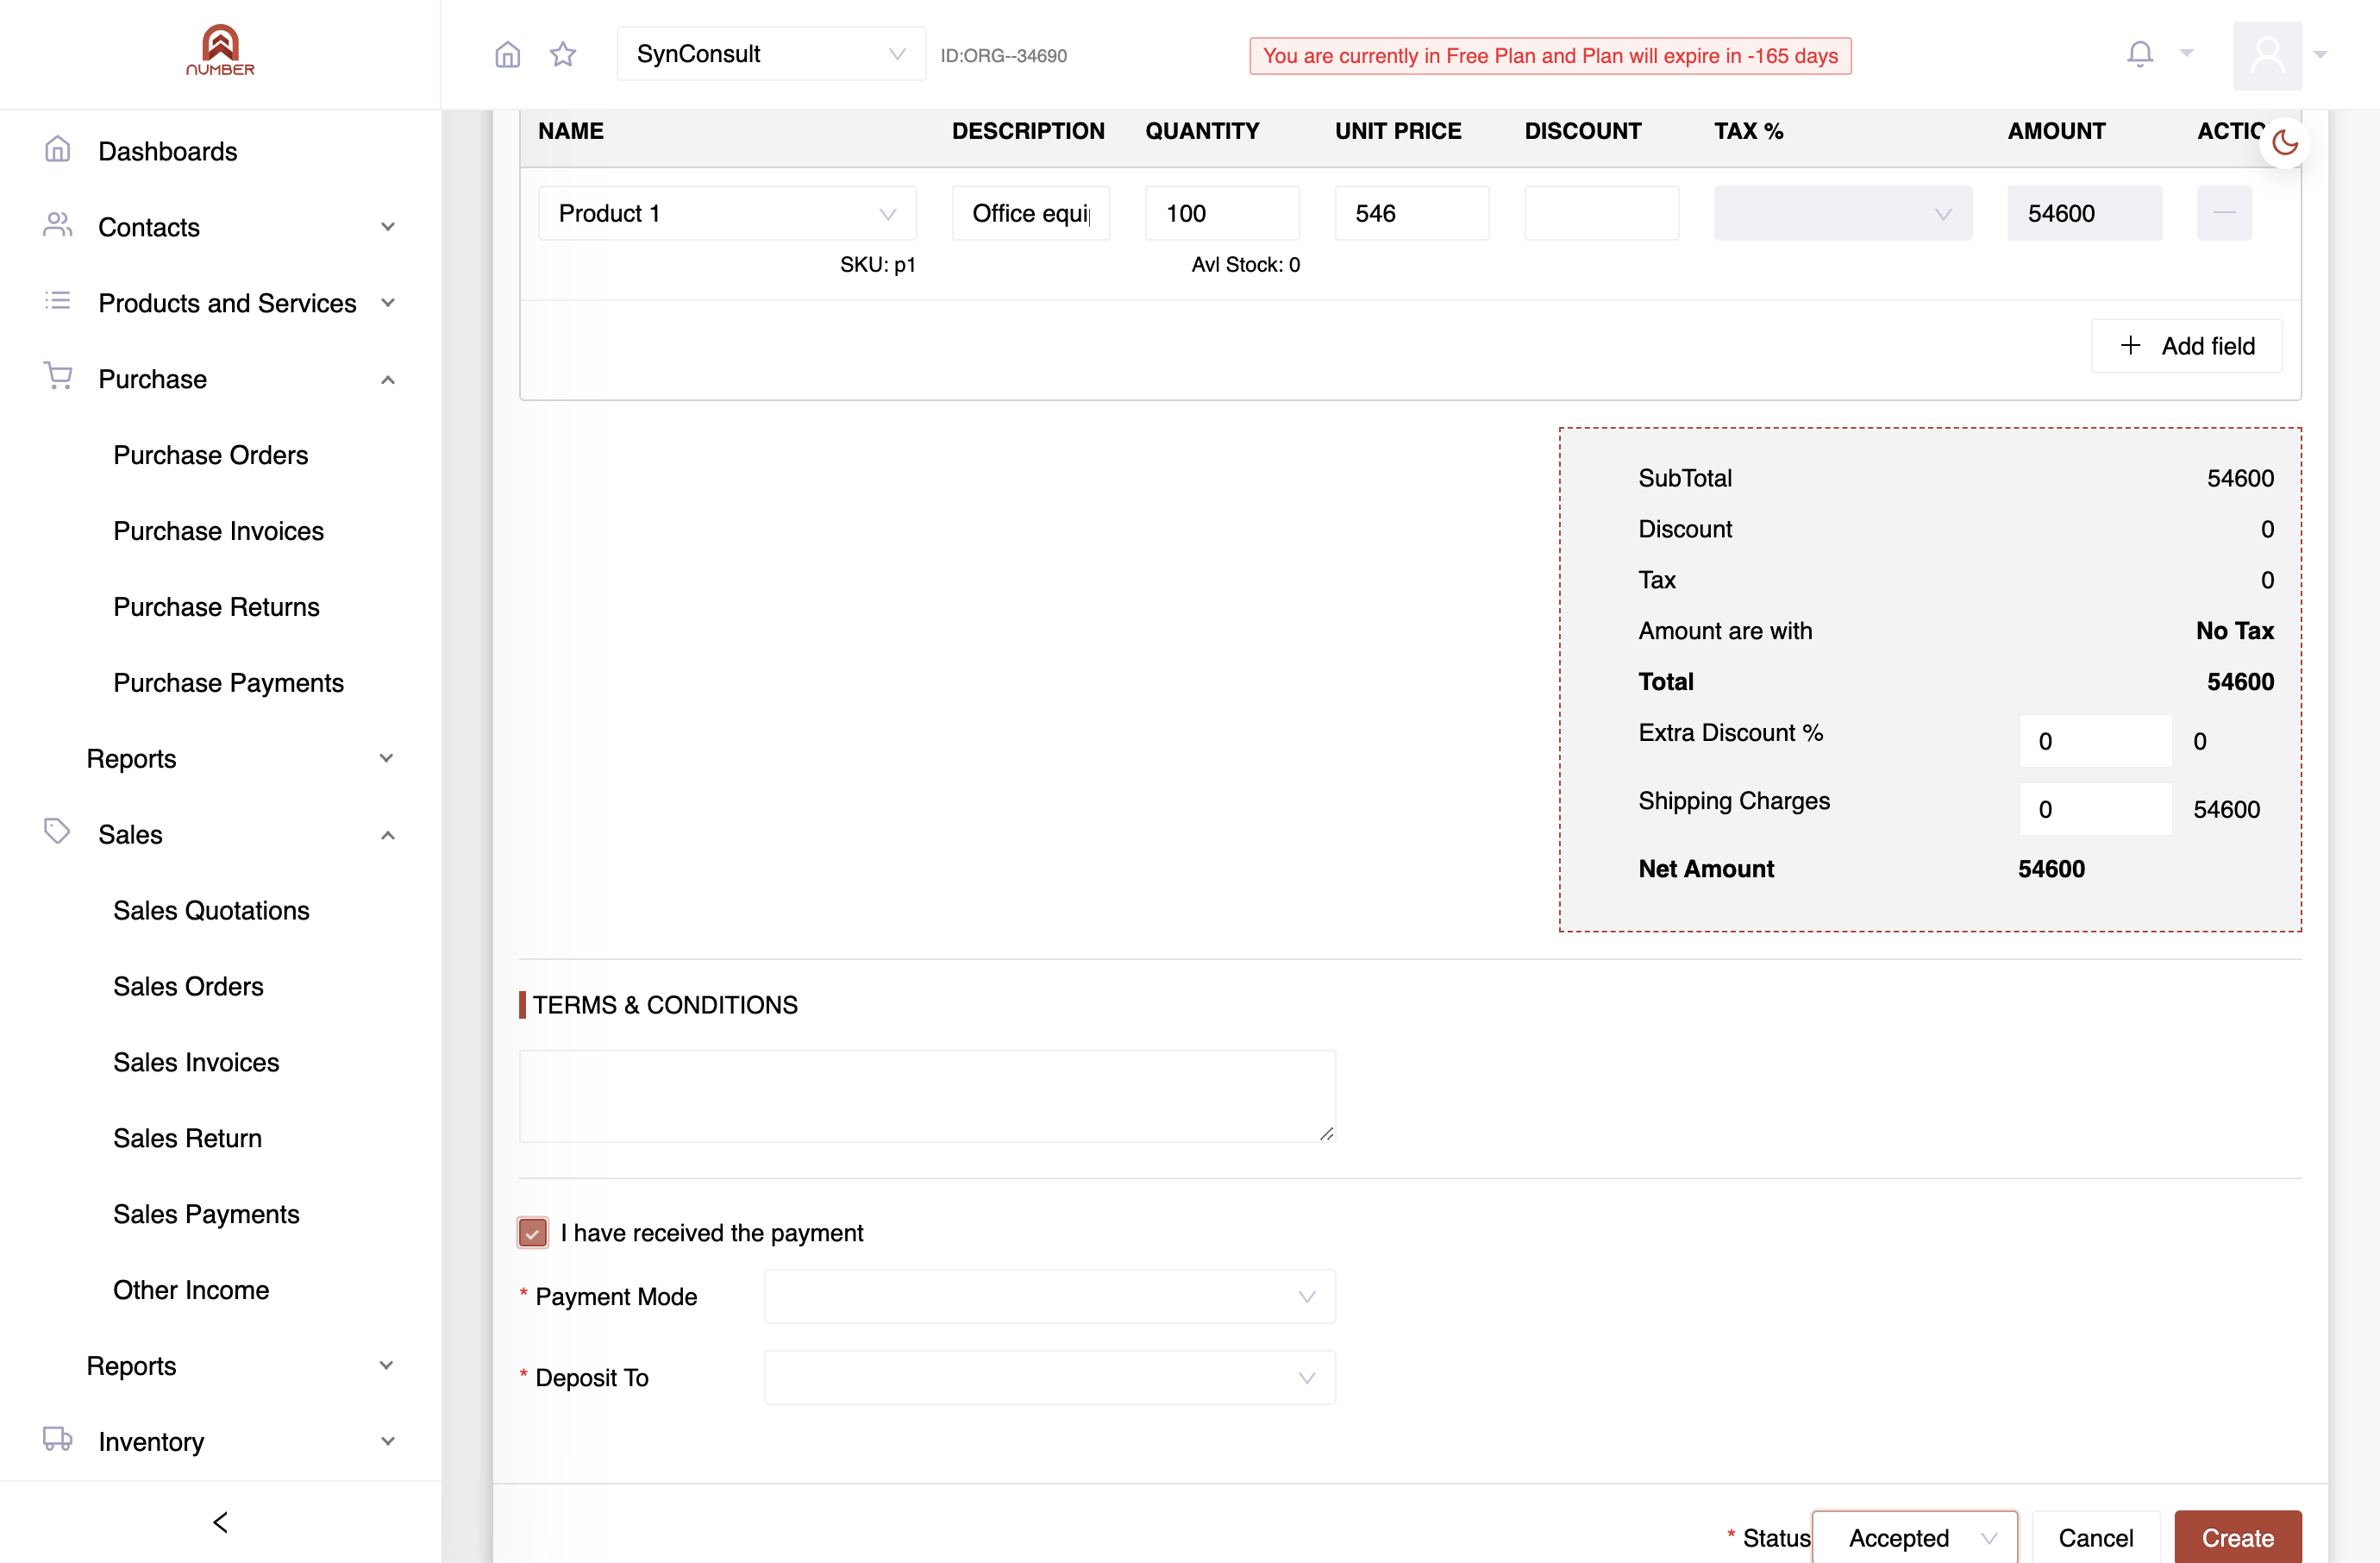The width and height of the screenshot is (2380, 1563).
Task: Click the Extra Discount % input
Action: click(x=2095, y=741)
